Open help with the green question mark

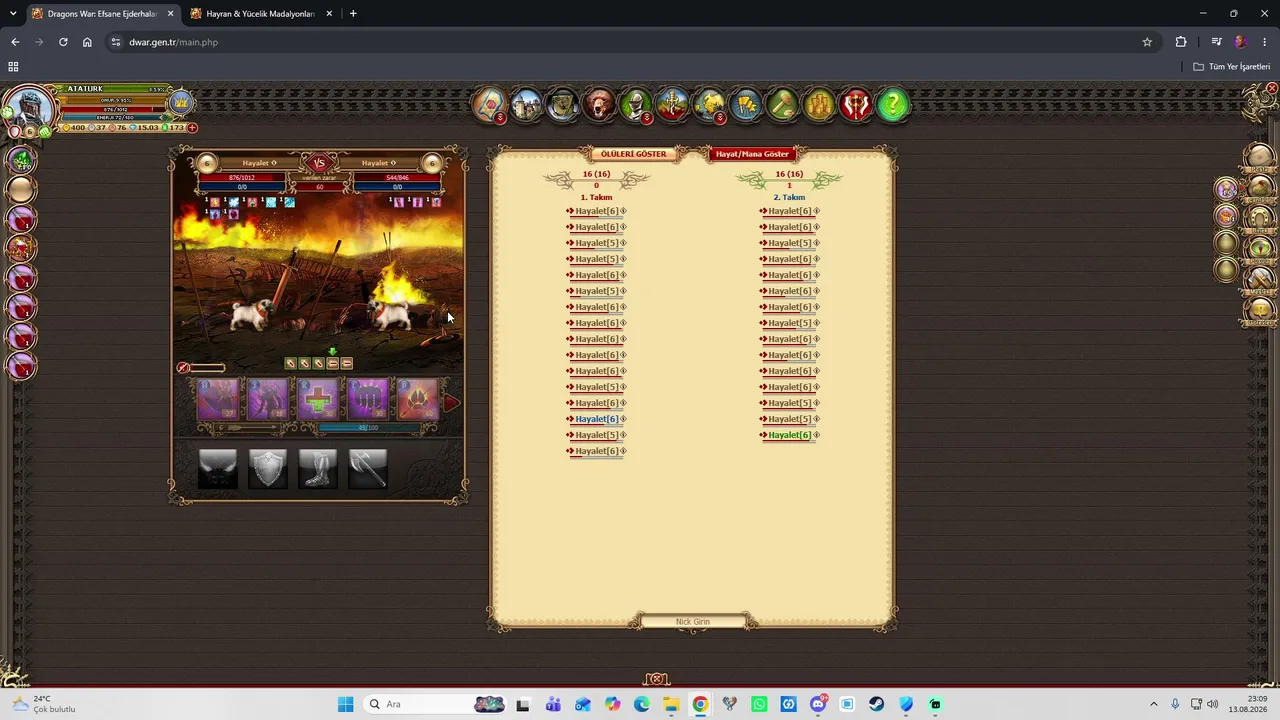(x=893, y=104)
